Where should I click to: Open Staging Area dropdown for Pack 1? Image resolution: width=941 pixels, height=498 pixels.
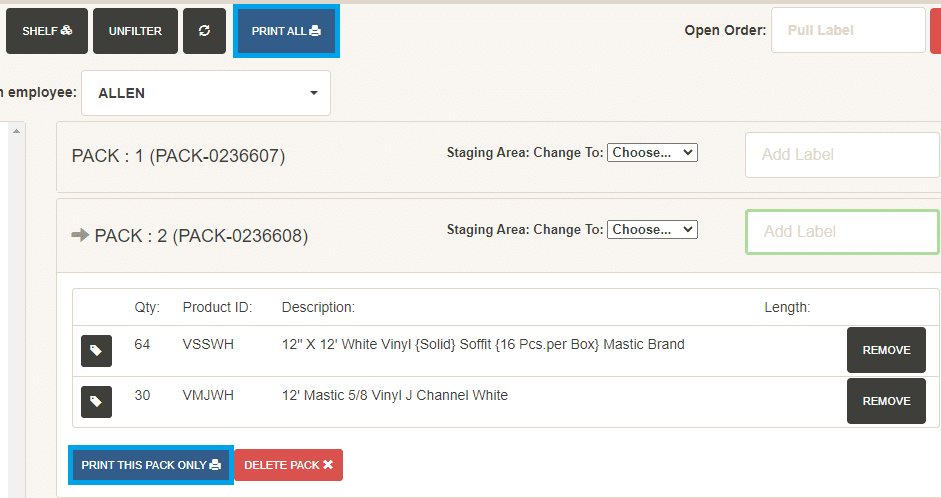652,152
